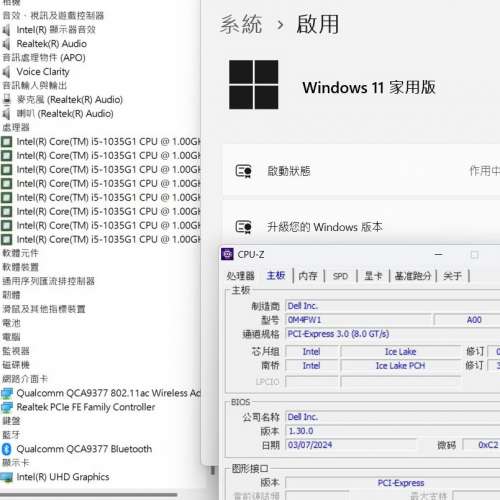The width and height of the screenshot is (500, 500).
Task: Expand the 監視器 category
Action: tap(16, 351)
